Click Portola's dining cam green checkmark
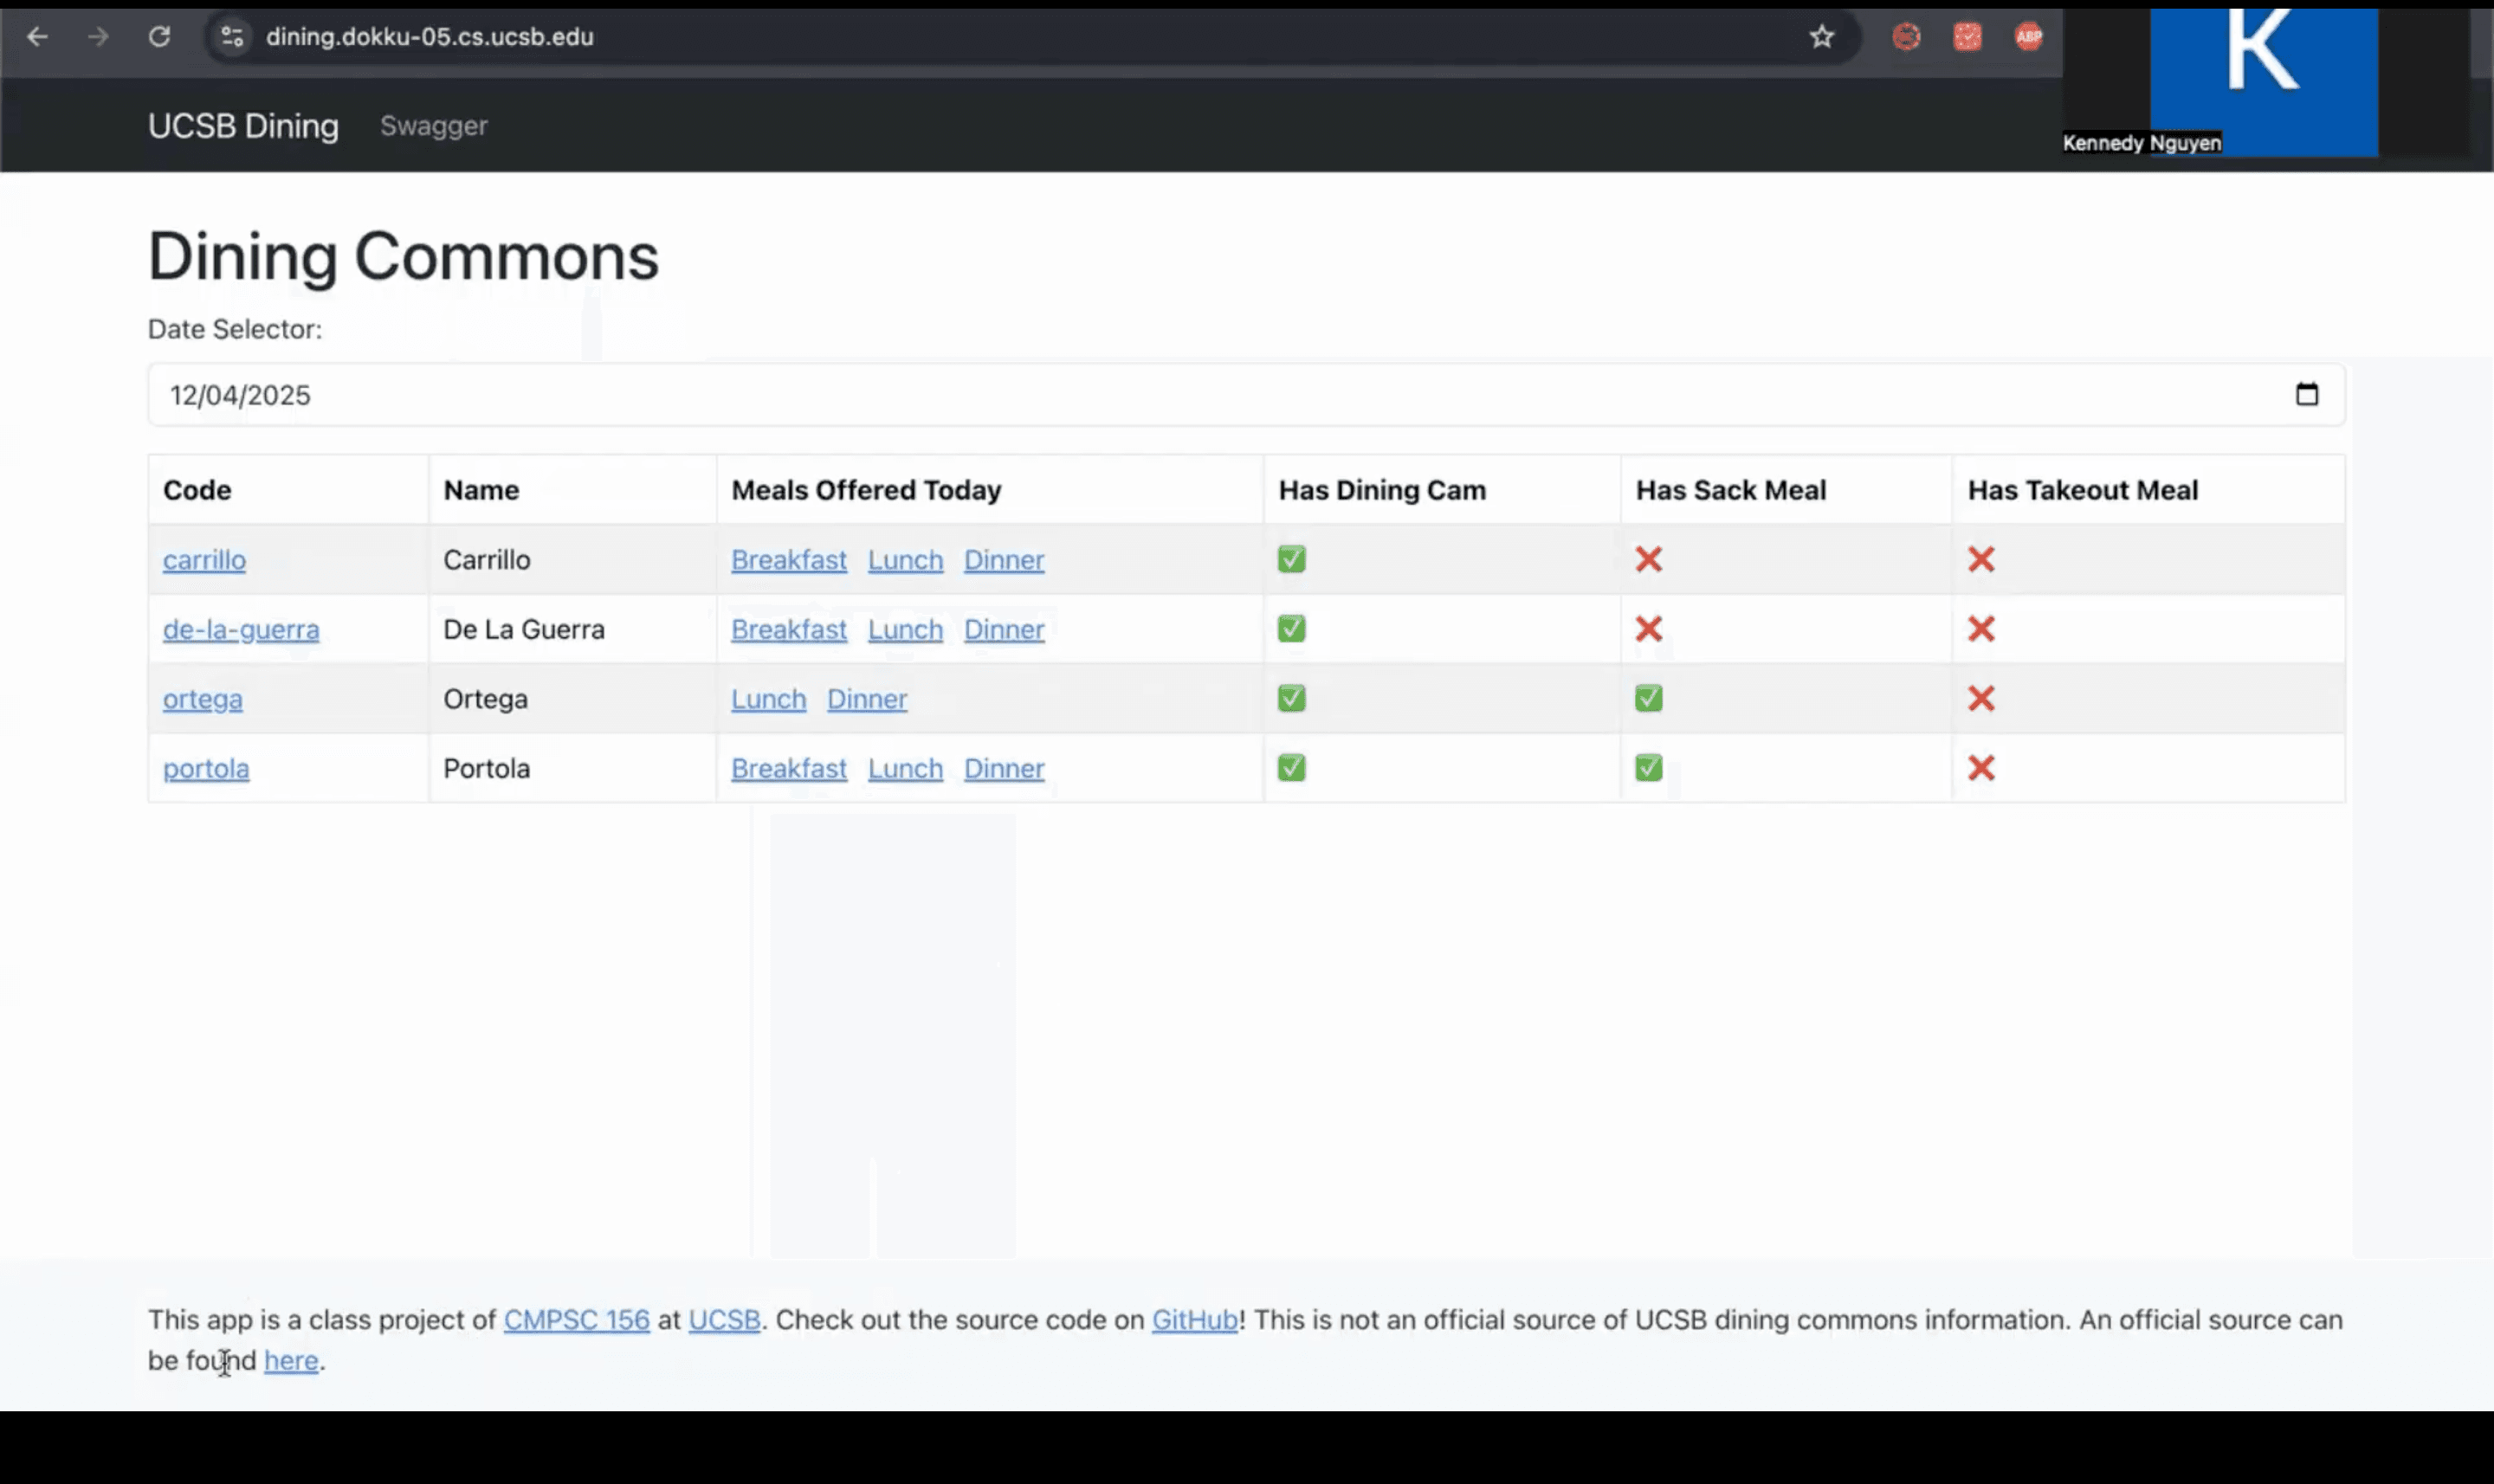Viewport: 2494px width, 1484px height. coord(1291,768)
